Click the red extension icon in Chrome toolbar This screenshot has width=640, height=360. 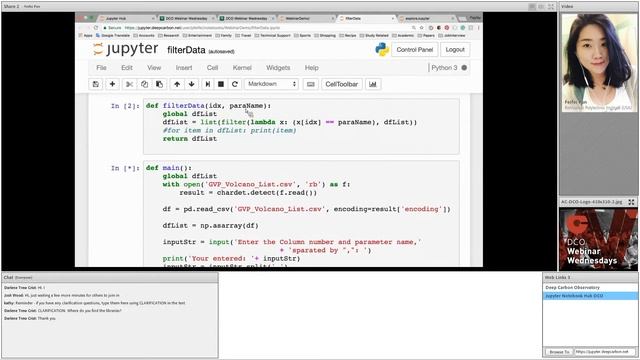tap(447, 28)
